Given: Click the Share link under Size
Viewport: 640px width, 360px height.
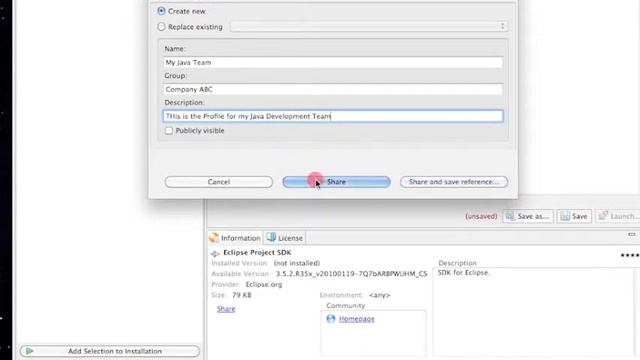Looking at the screenshot, I should (226, 309).
